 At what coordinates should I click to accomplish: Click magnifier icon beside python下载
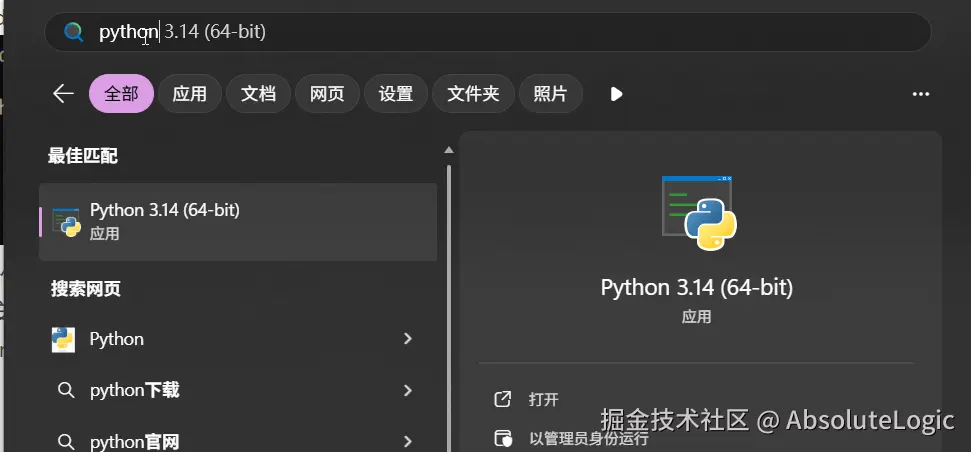tap(66, 391)
